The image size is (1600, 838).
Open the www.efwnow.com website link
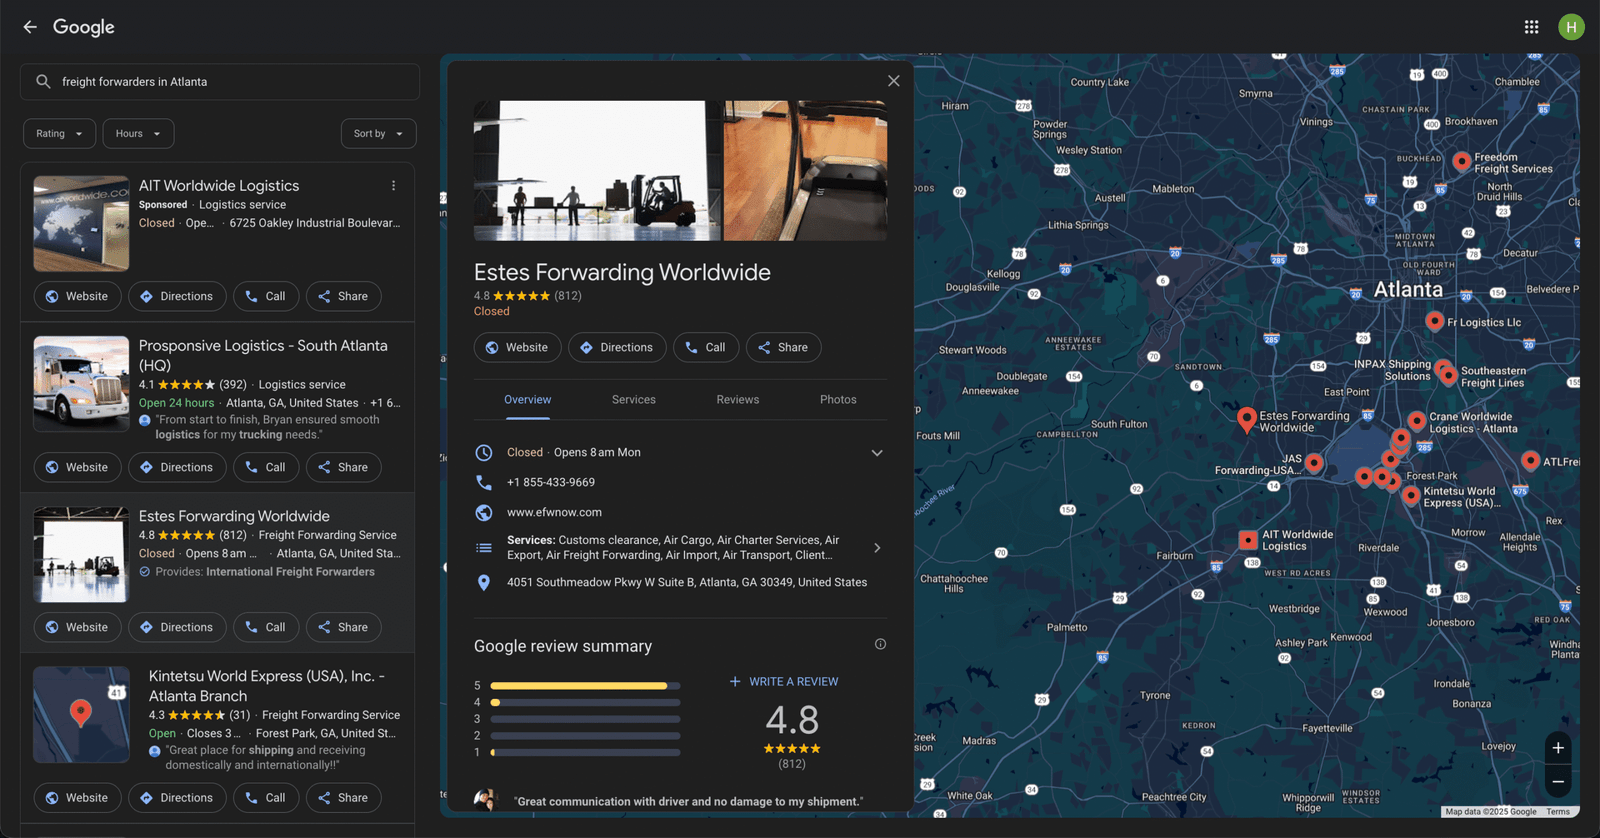click(x=554, y=512)
